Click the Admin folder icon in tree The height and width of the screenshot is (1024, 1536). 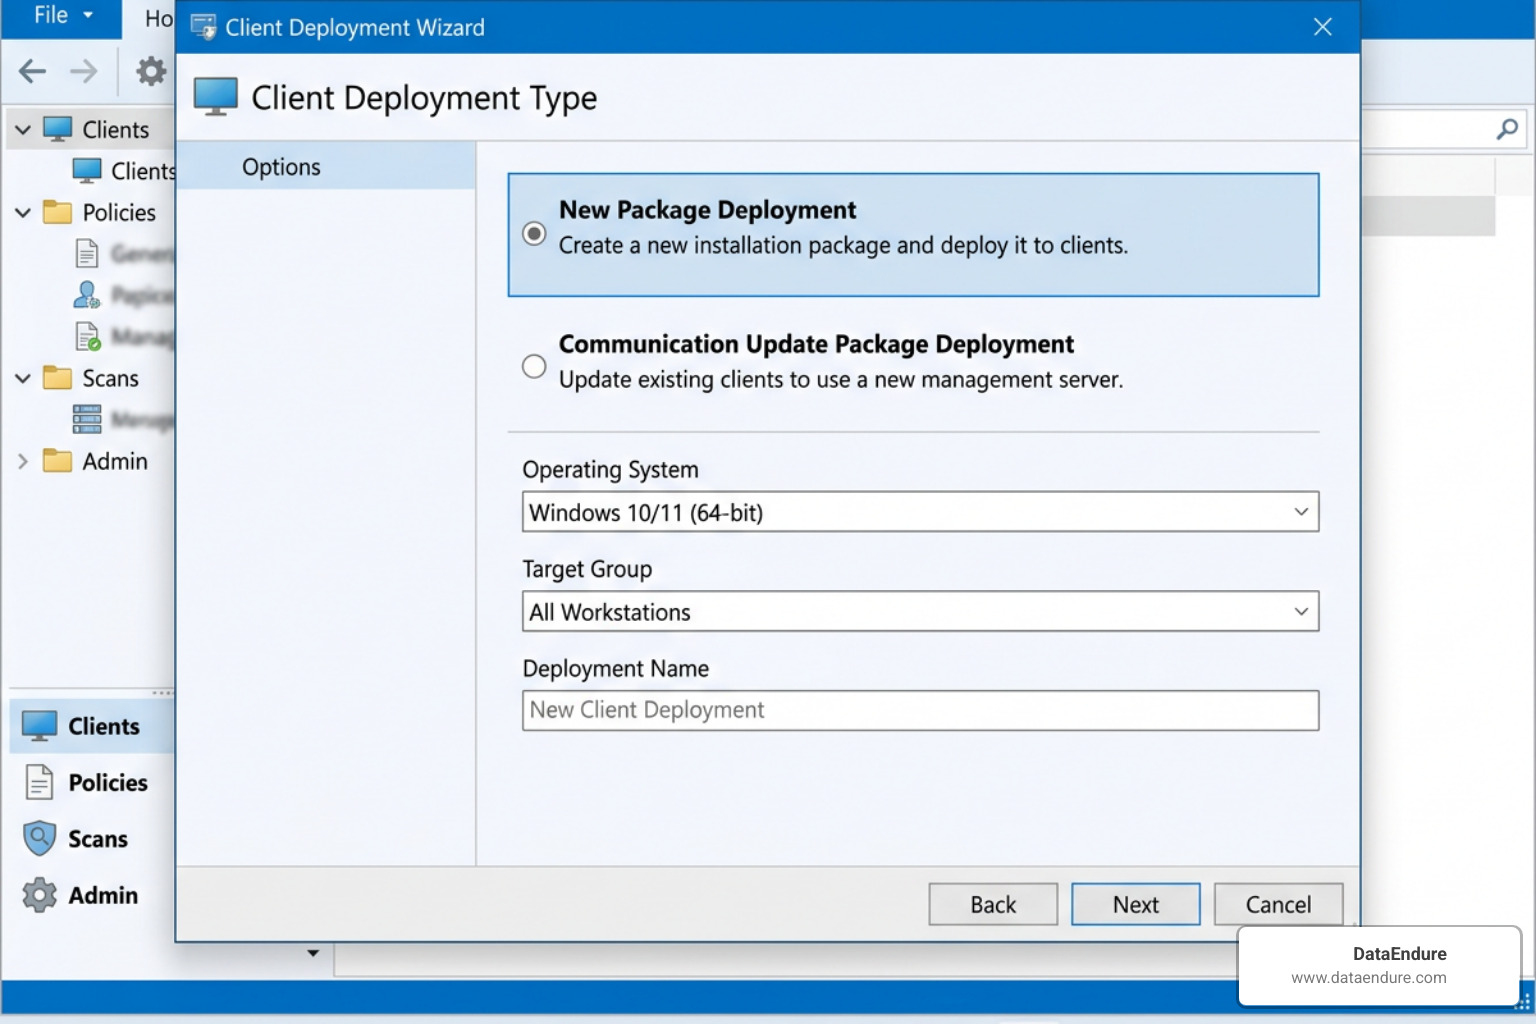point(58,462)
